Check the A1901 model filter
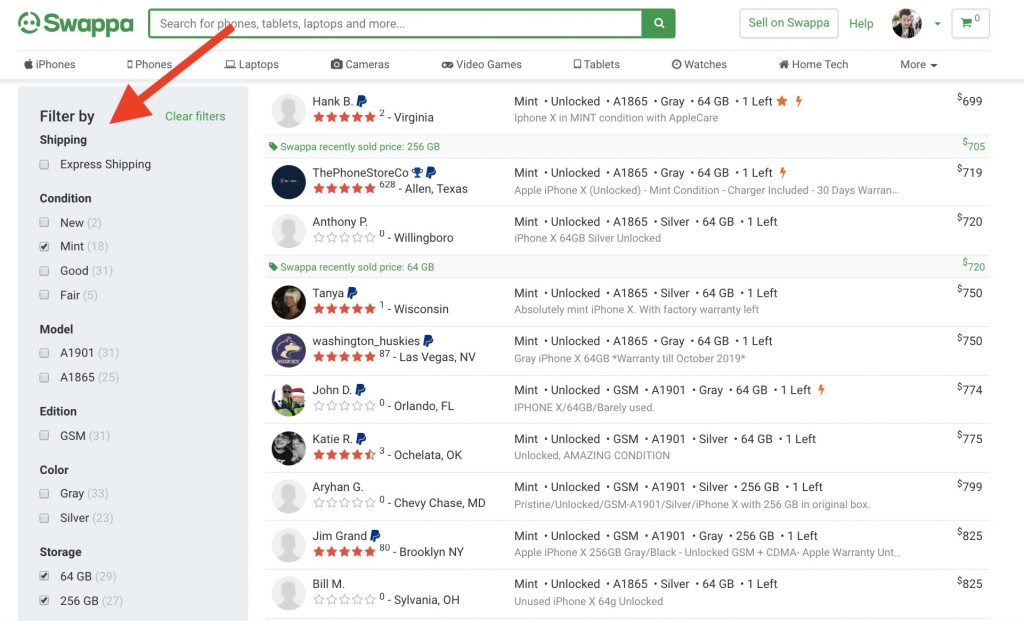 tap(44, 353)
